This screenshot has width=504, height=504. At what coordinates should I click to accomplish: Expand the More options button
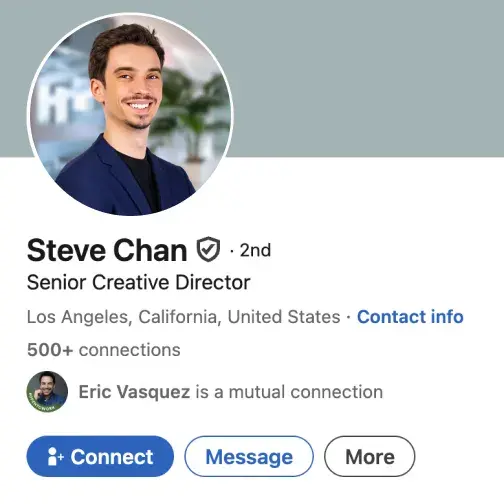pyautogui.click(x=370, y=456)
